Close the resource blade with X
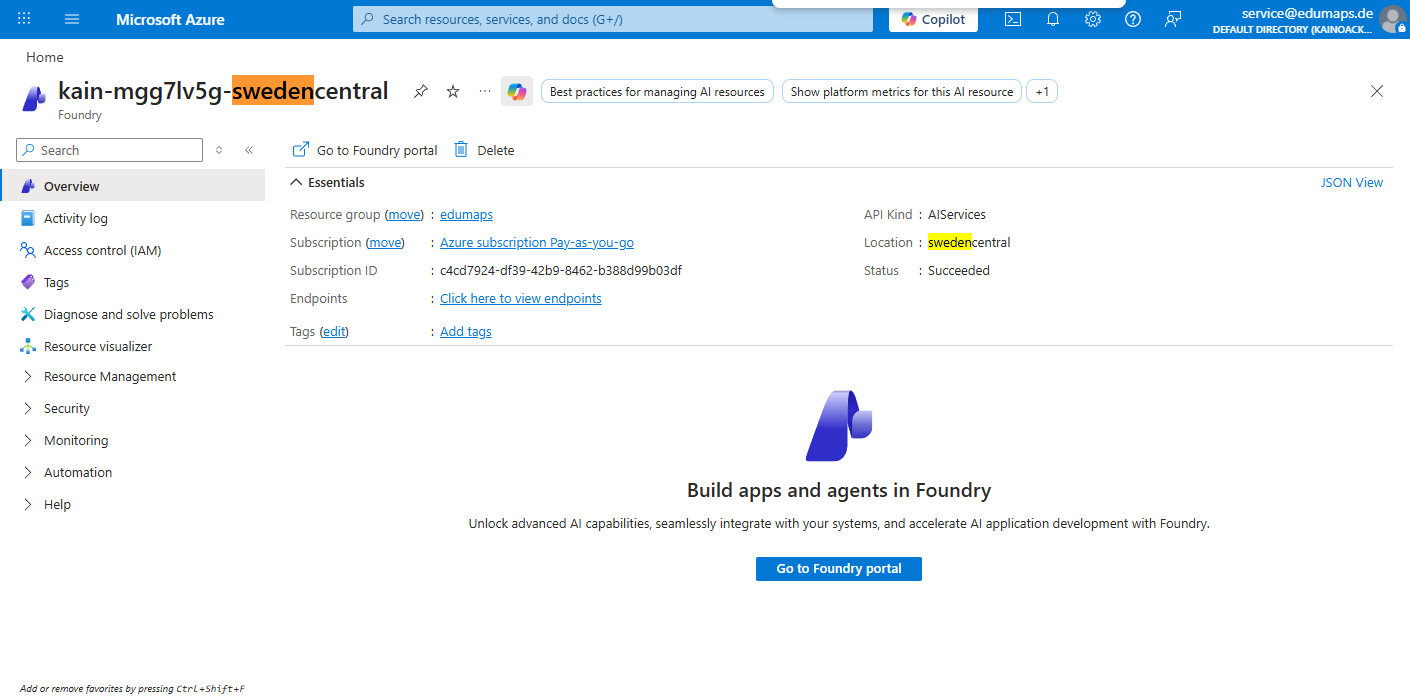The height and width of the screenshot is (696, 1410). tap(1377, 91)
